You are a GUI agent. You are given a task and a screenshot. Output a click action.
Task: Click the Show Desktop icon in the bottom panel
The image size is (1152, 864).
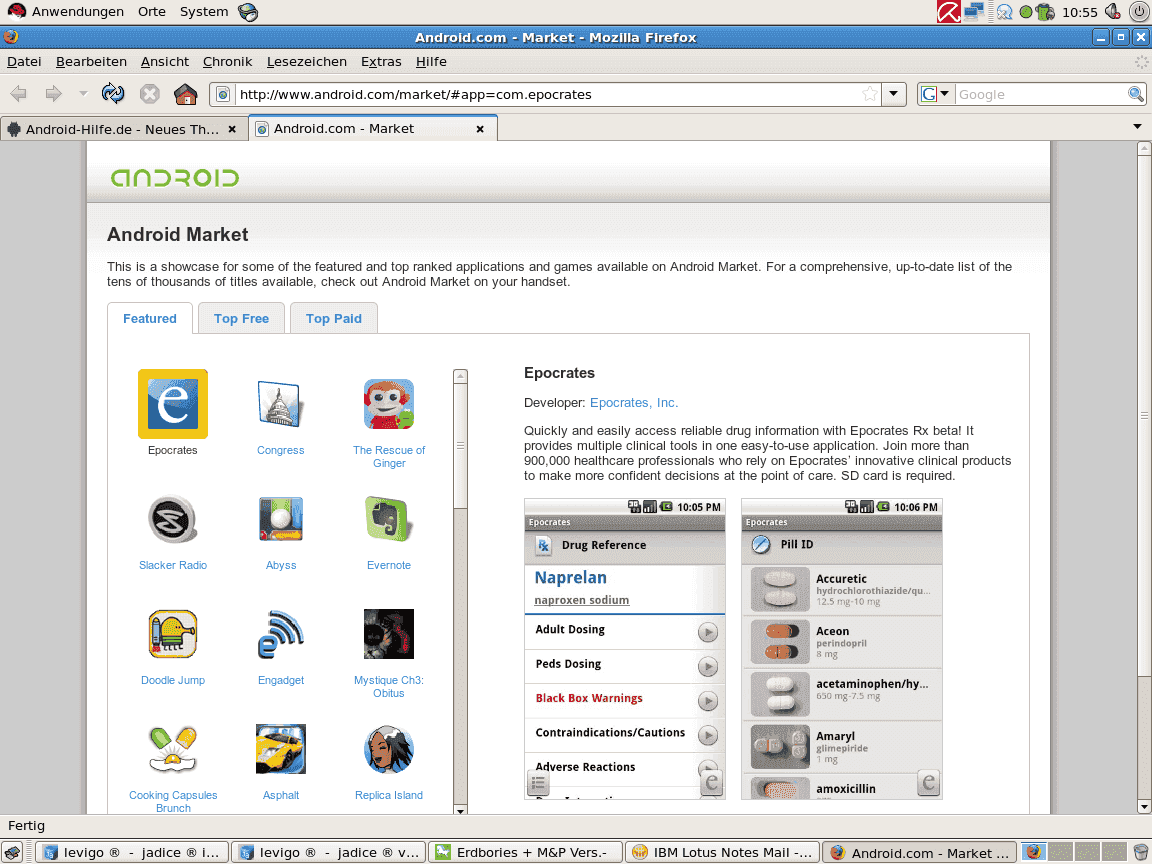point(12,852)
